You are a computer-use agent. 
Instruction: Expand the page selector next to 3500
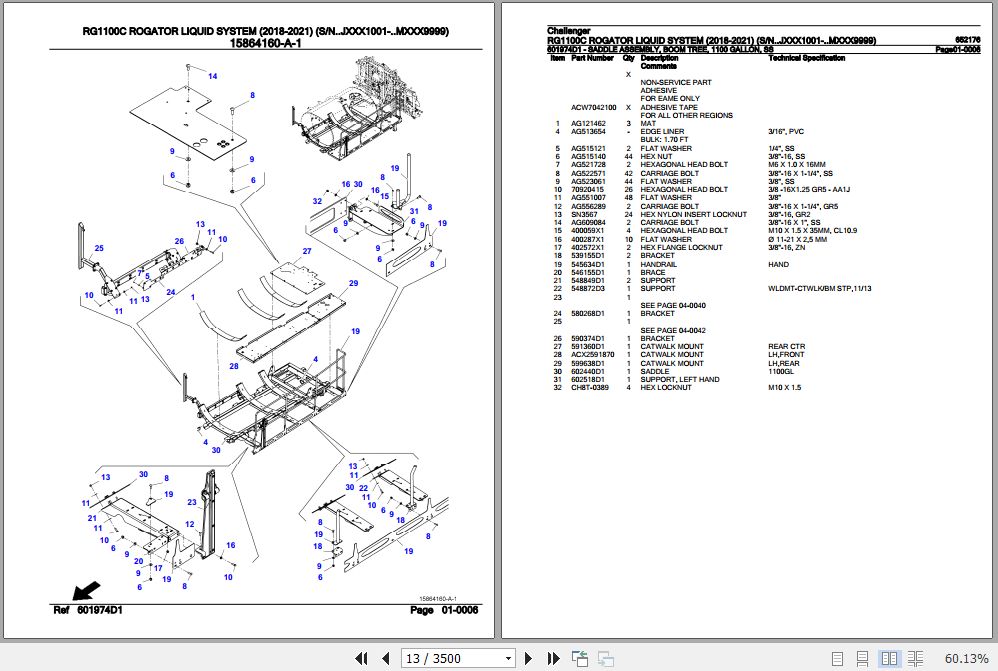pyautogui.click(x=509, y=658)
